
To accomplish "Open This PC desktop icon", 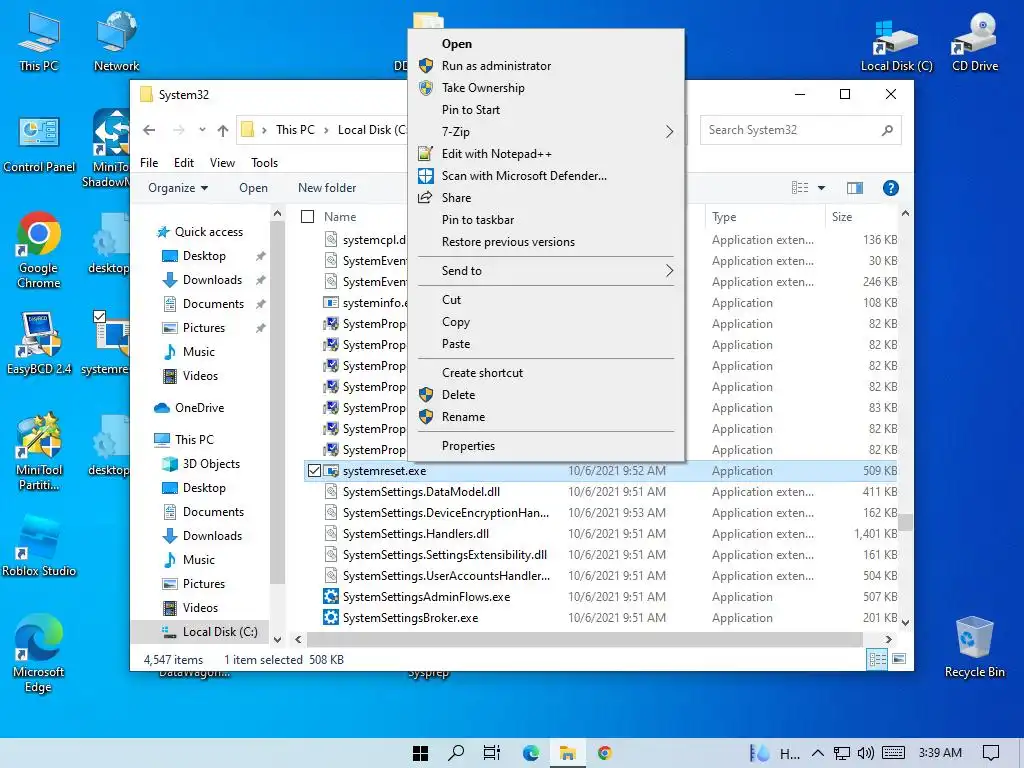I will click(39, 42).
